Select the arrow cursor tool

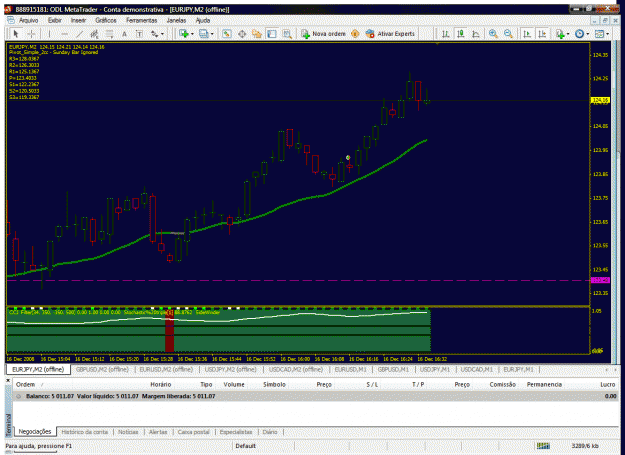pyautogui.click(x=16, y=34)
